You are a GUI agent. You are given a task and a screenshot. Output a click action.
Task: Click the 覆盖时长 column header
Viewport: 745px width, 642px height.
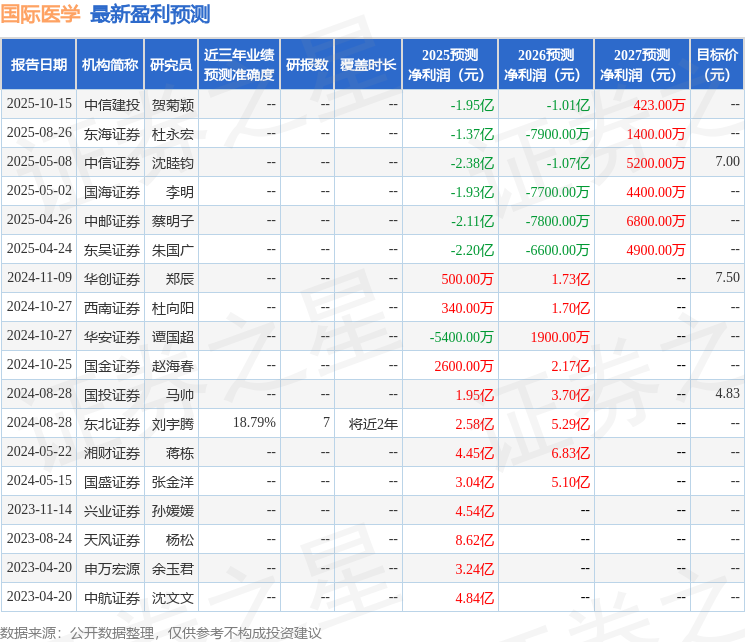[368, 65]
